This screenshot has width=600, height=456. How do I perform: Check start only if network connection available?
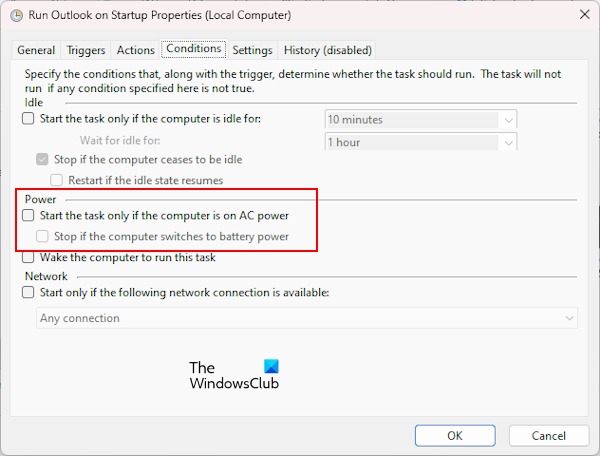point(28,293)
